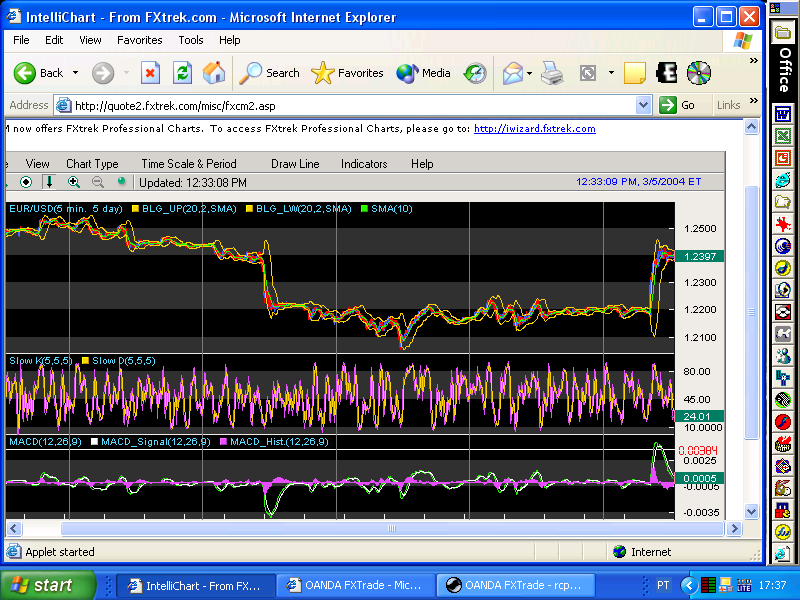Expand the Links bar chevron
This screenshot has height=600, width=800.
click(x=754, y=101)
